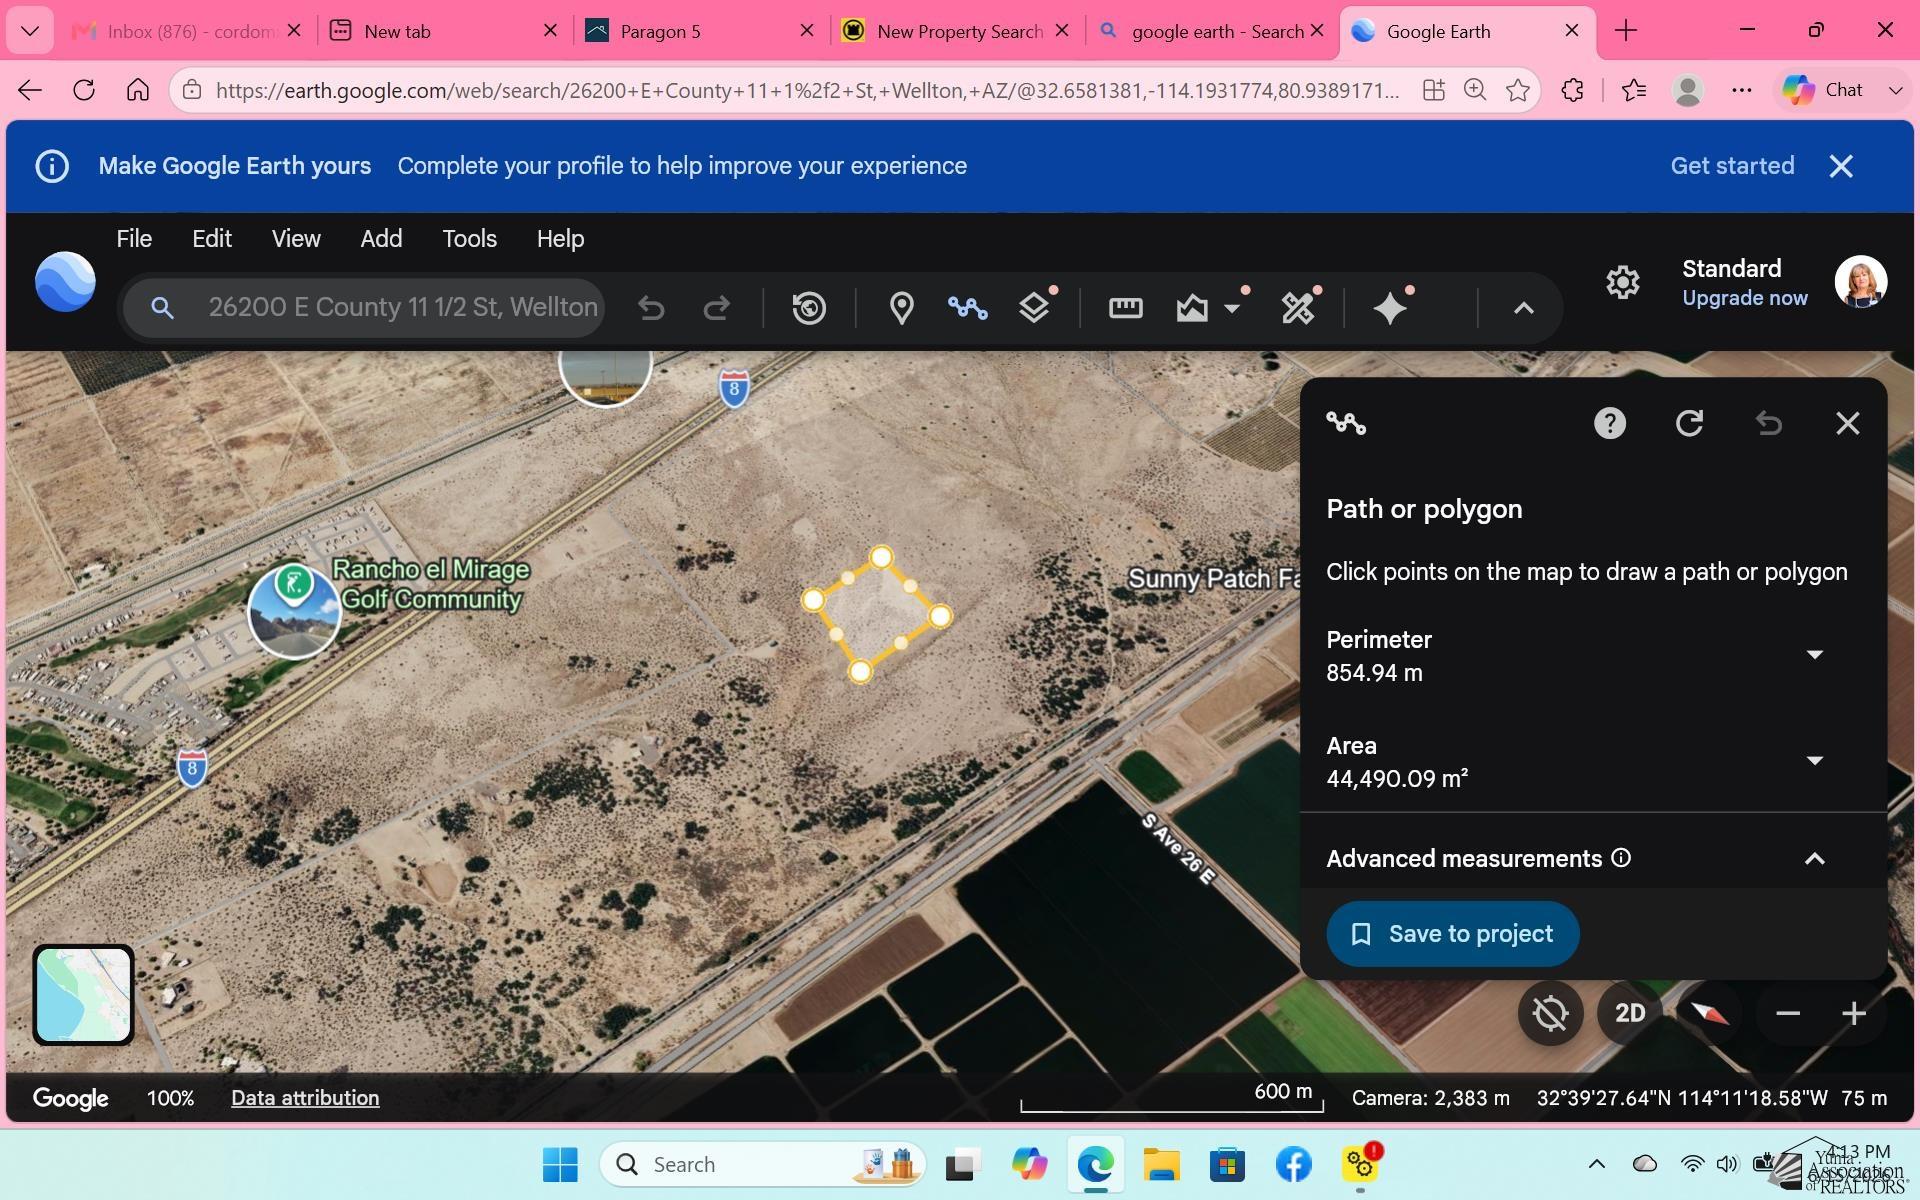Image resolution: width=1920 pixels, height=1200 pixels.
Task: Open Google Earth settings gear
Action: point(1622,283)
